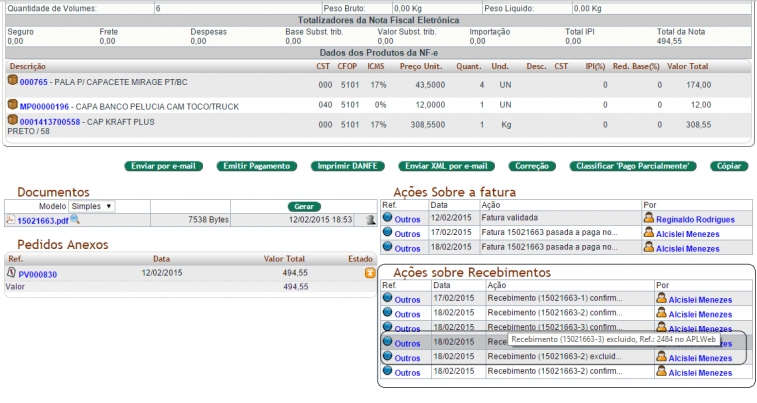Click the user icon beside Reginaldo Rodrigues
The image size is (757, 403).
coord(648,218)
